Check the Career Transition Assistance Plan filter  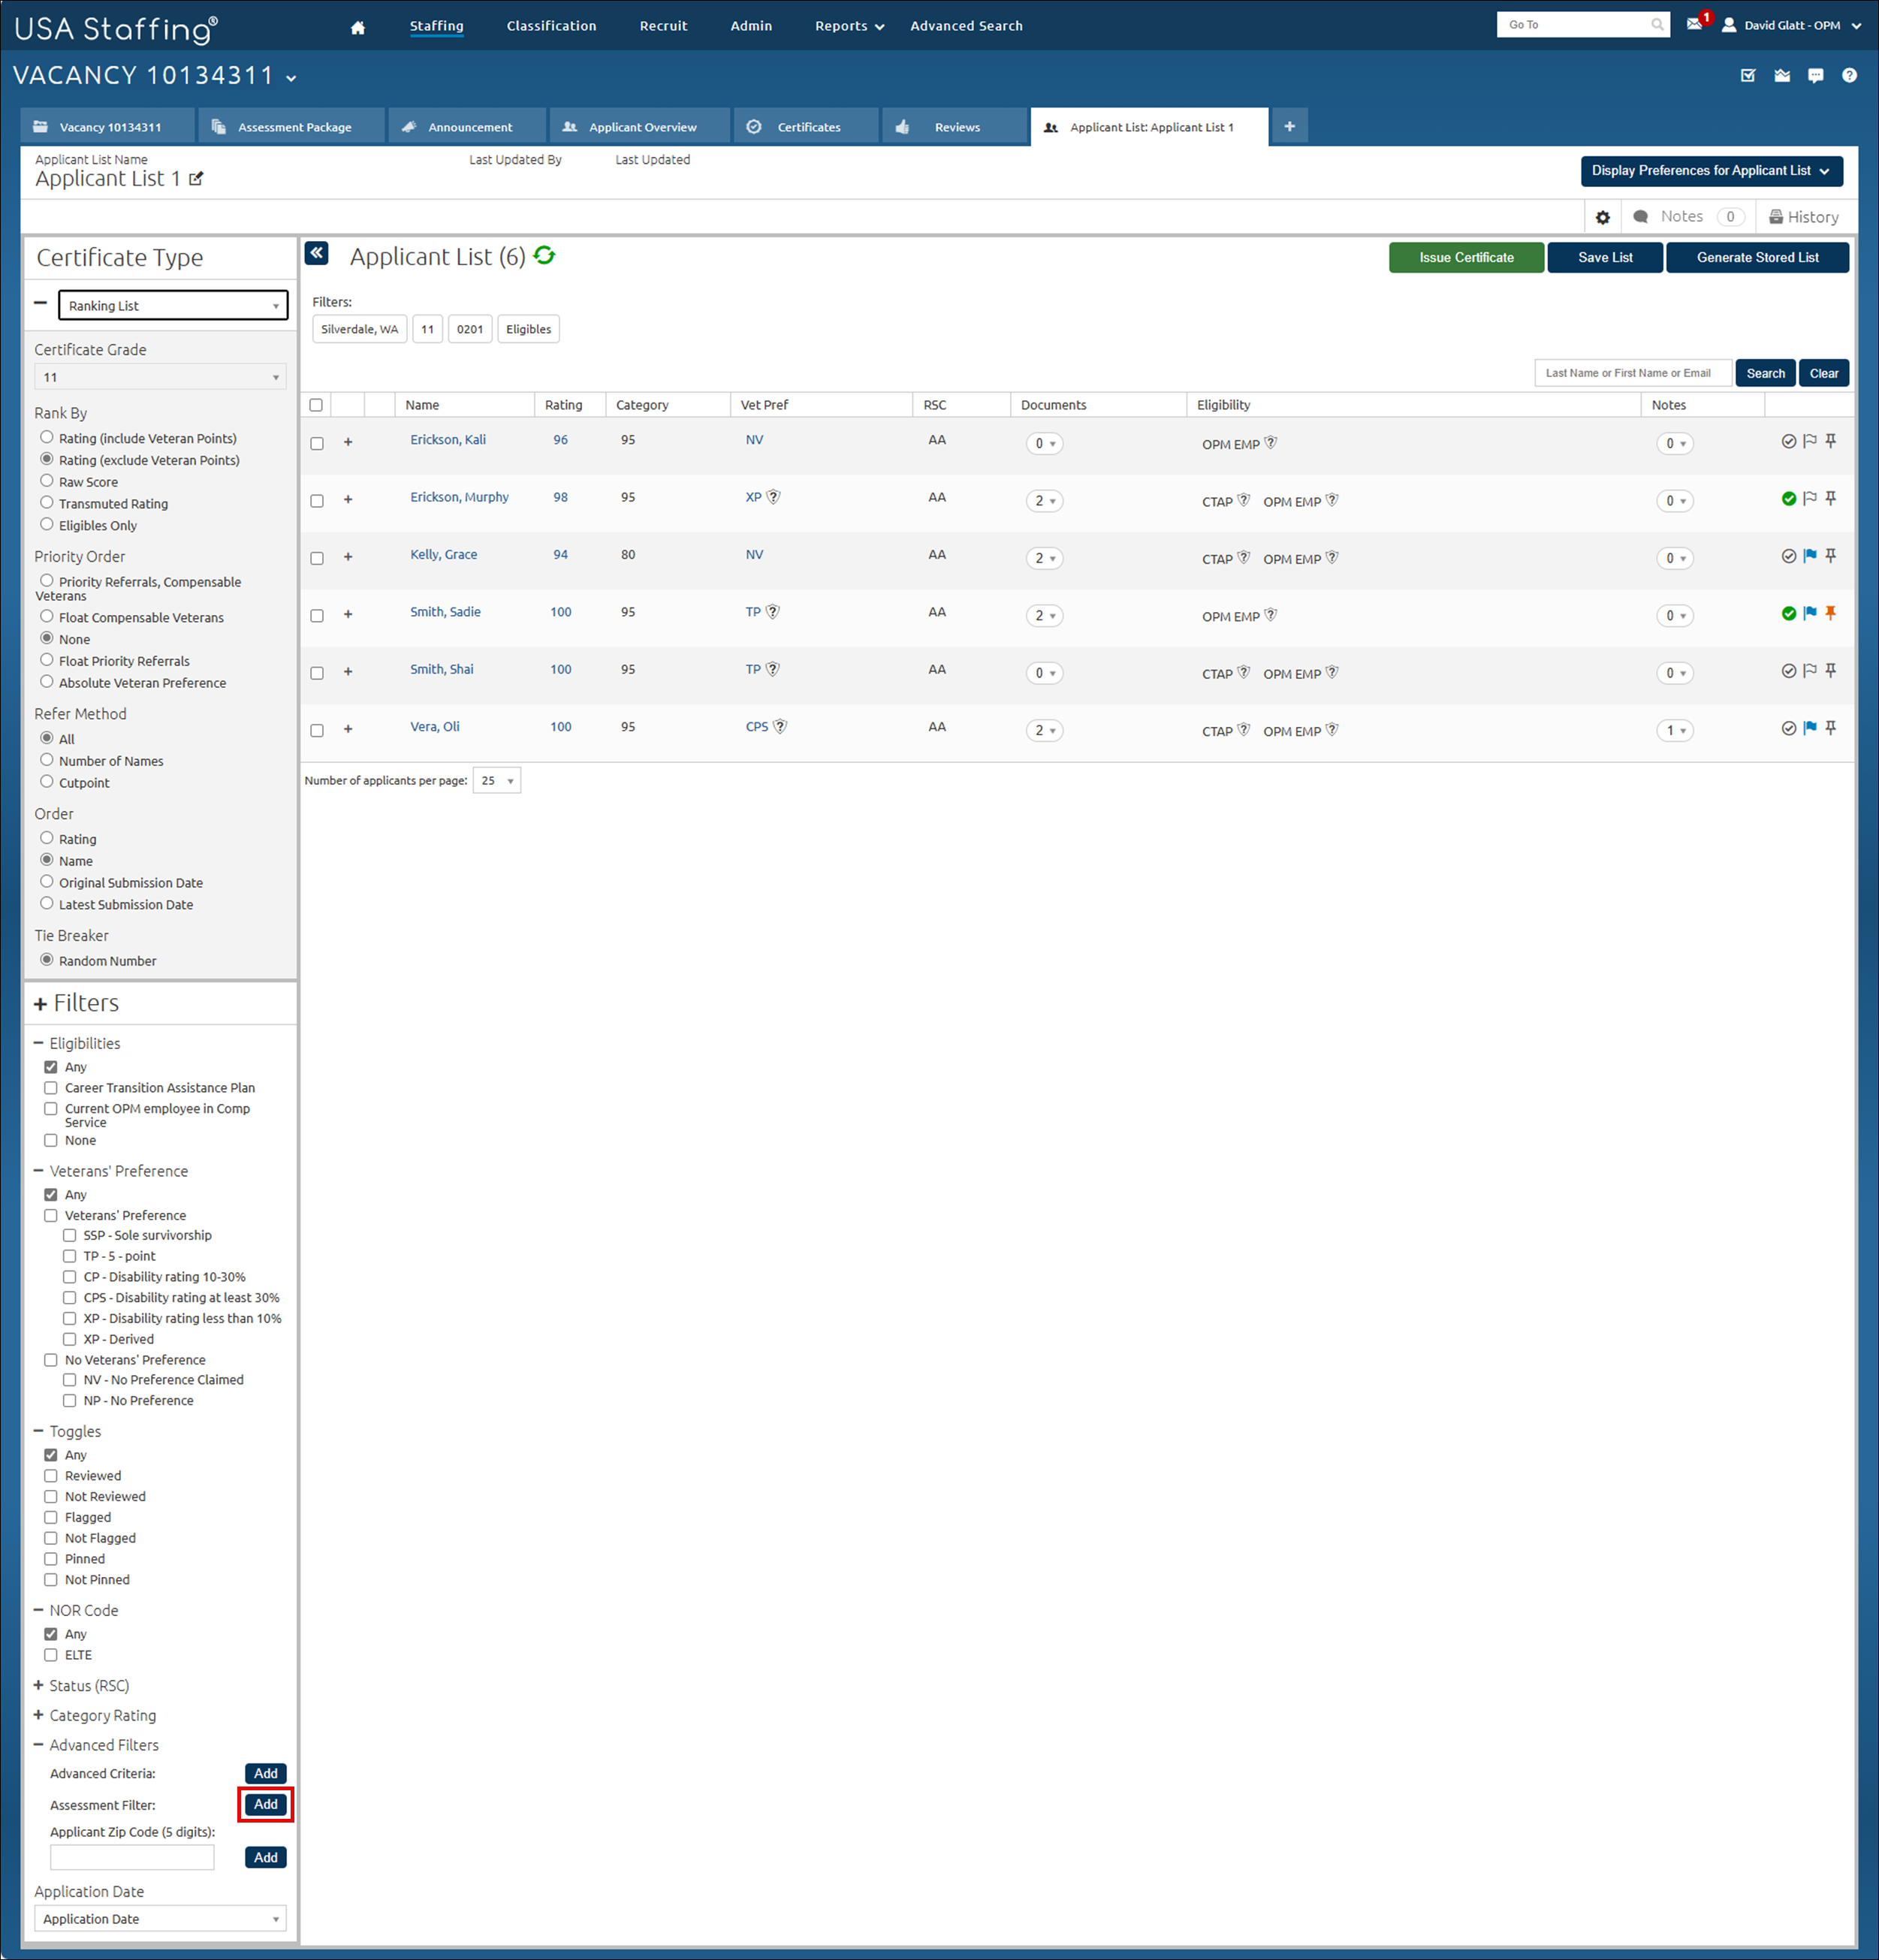coord(51,1088)
